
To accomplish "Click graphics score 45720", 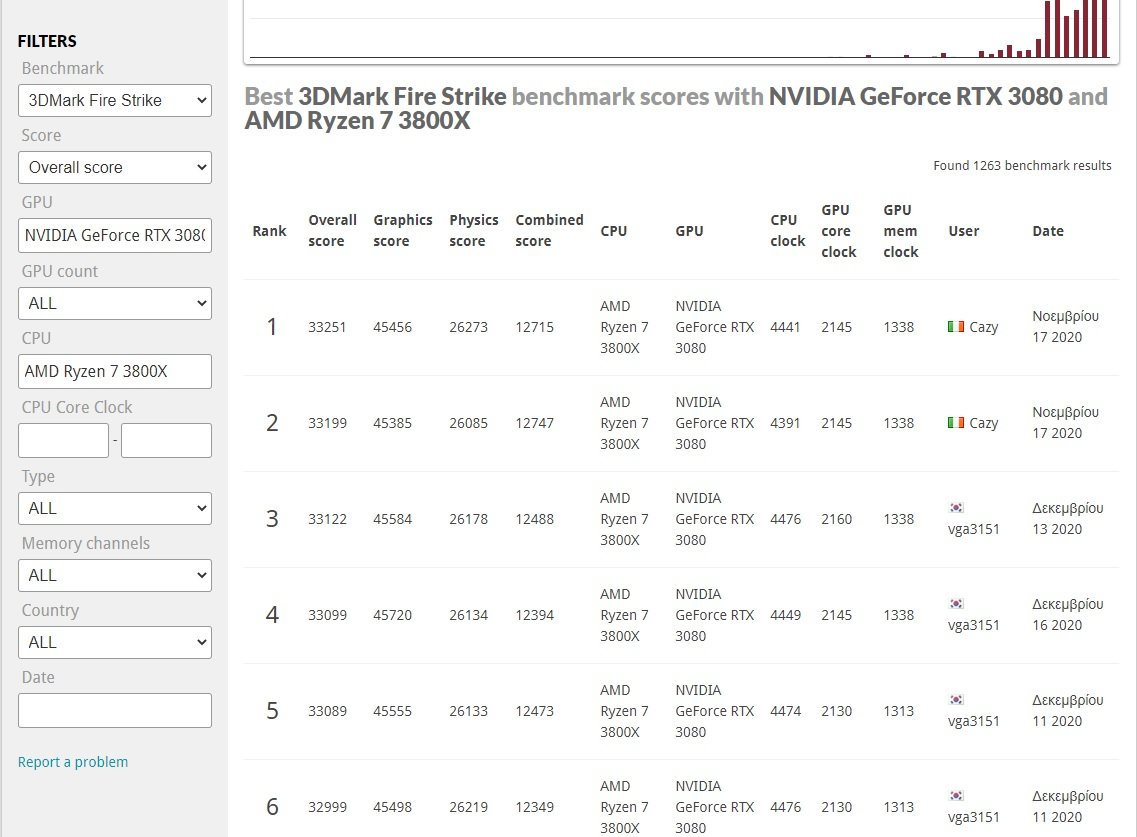I will pyautogui.click(x=392, y=615).
